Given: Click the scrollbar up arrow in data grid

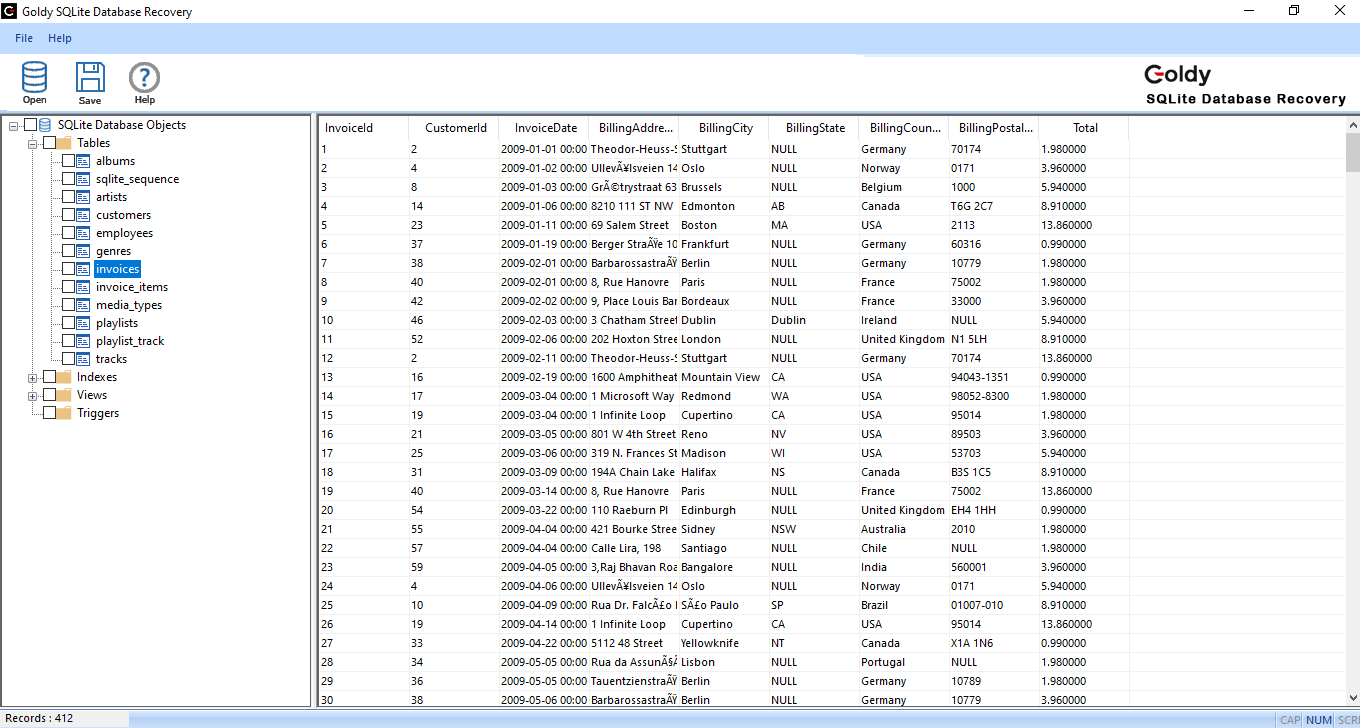Looking at the screenshot, I should click(x=1352, y=123).
